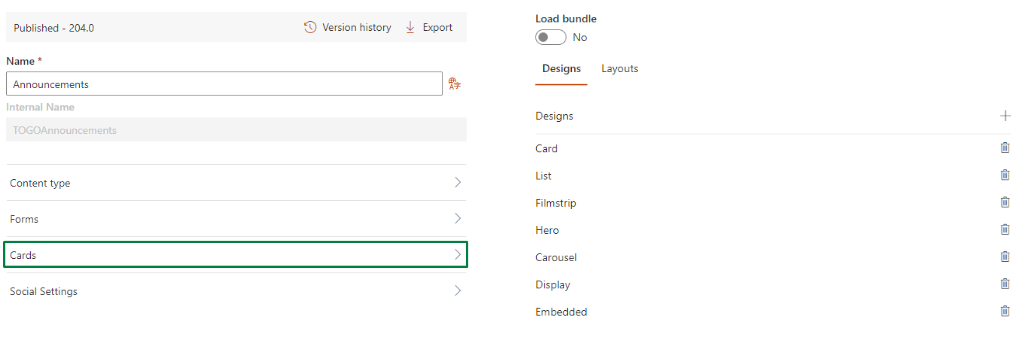Image resolution: width=1027 pixels, height=361 pixels.
Task: Toggle the Load bundle switch
Action: click(550, 37)
